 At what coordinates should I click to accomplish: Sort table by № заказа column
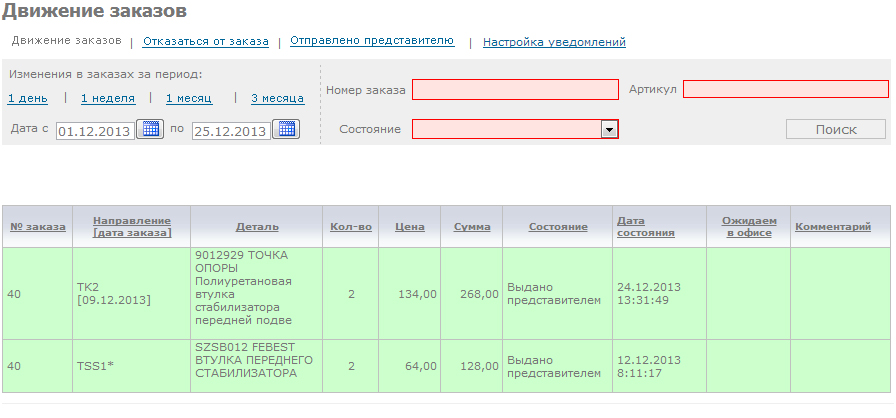(38, 227)
